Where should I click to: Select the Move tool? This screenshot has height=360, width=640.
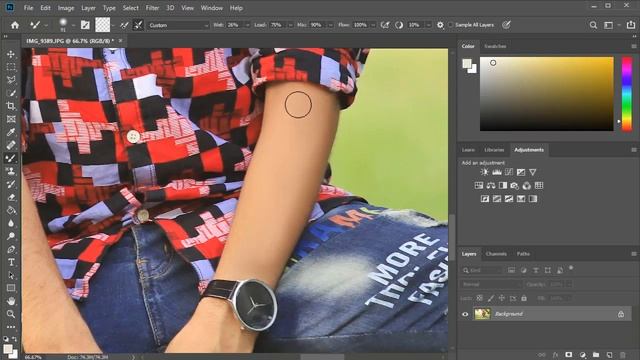point(11,54)
